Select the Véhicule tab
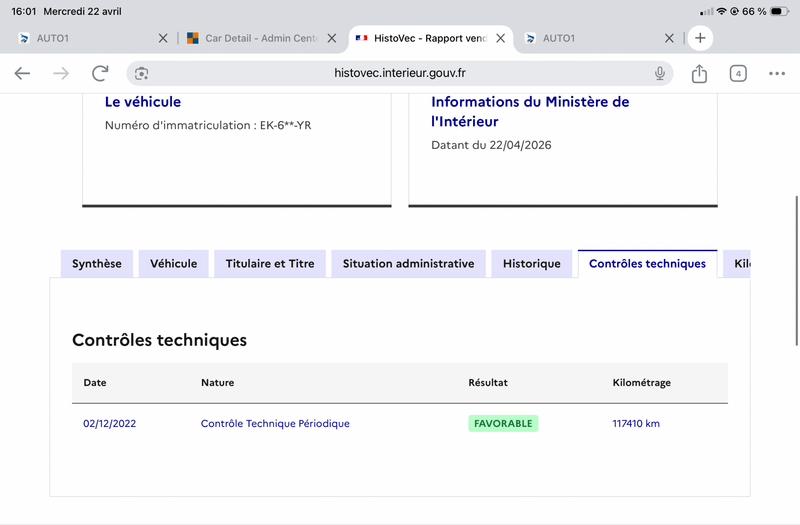800x525 pixels. (x=174, y=264)
